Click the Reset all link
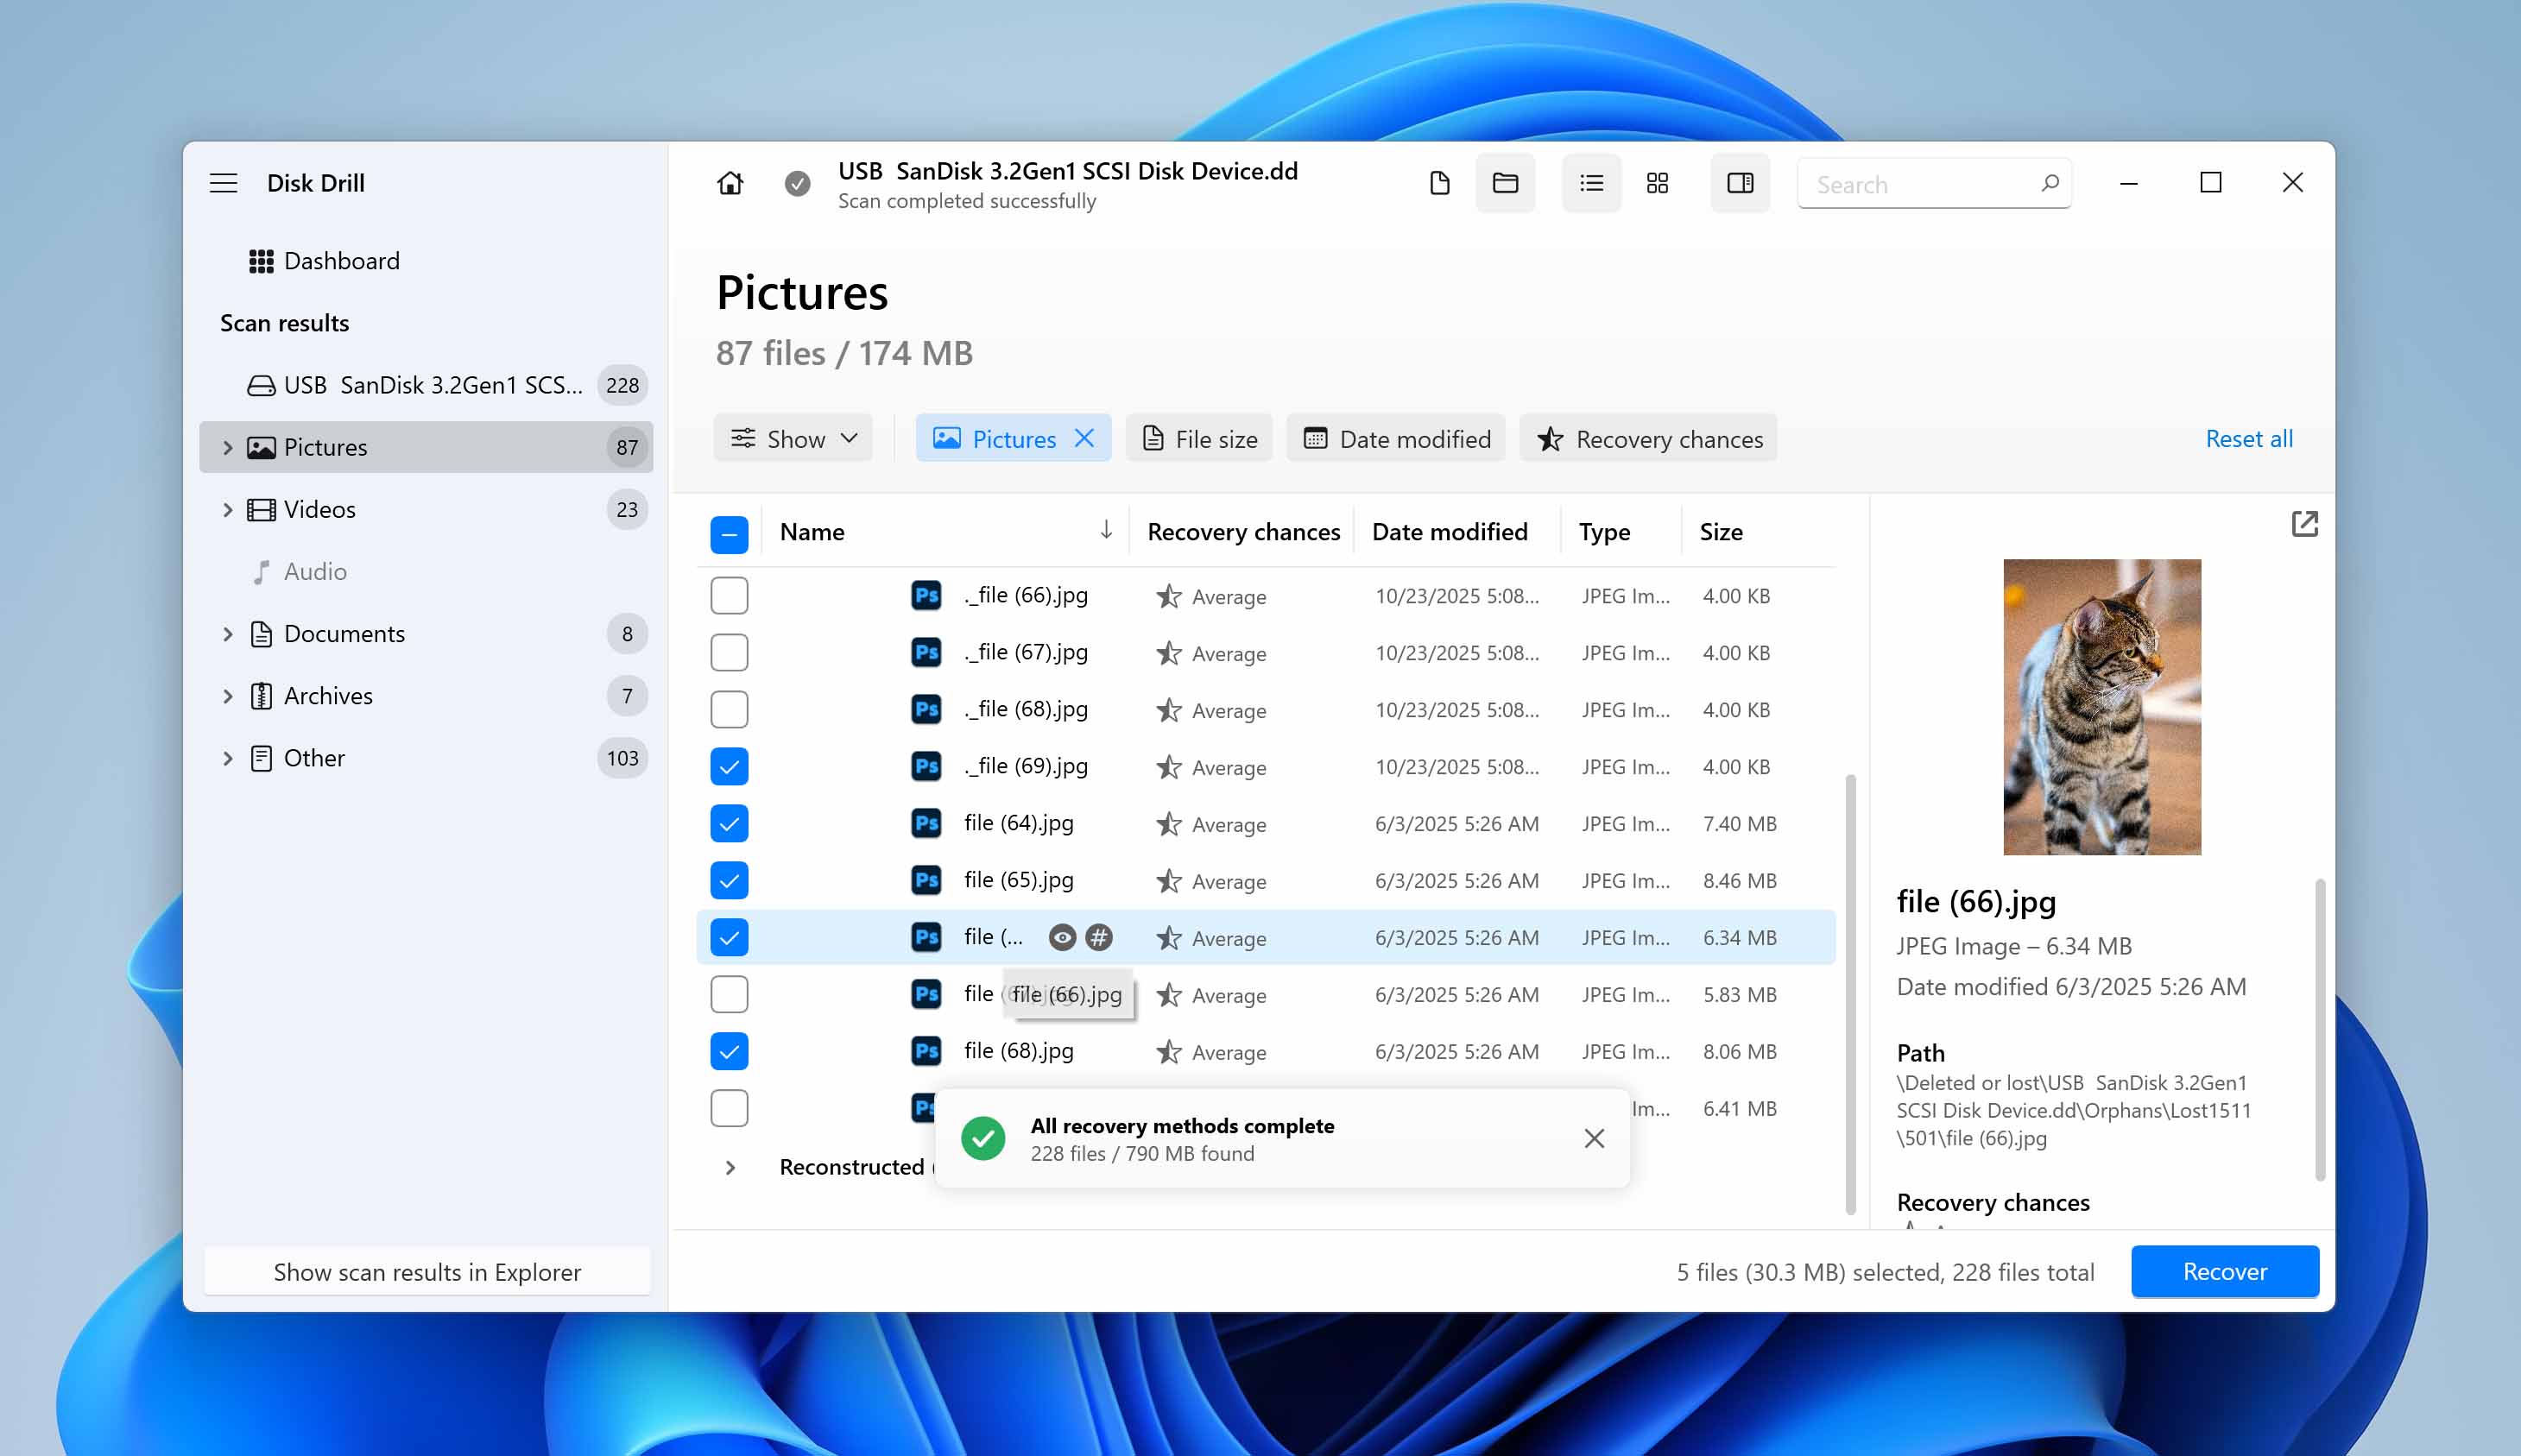This screenshot has width=2521, height=1456. [2248, 439]
